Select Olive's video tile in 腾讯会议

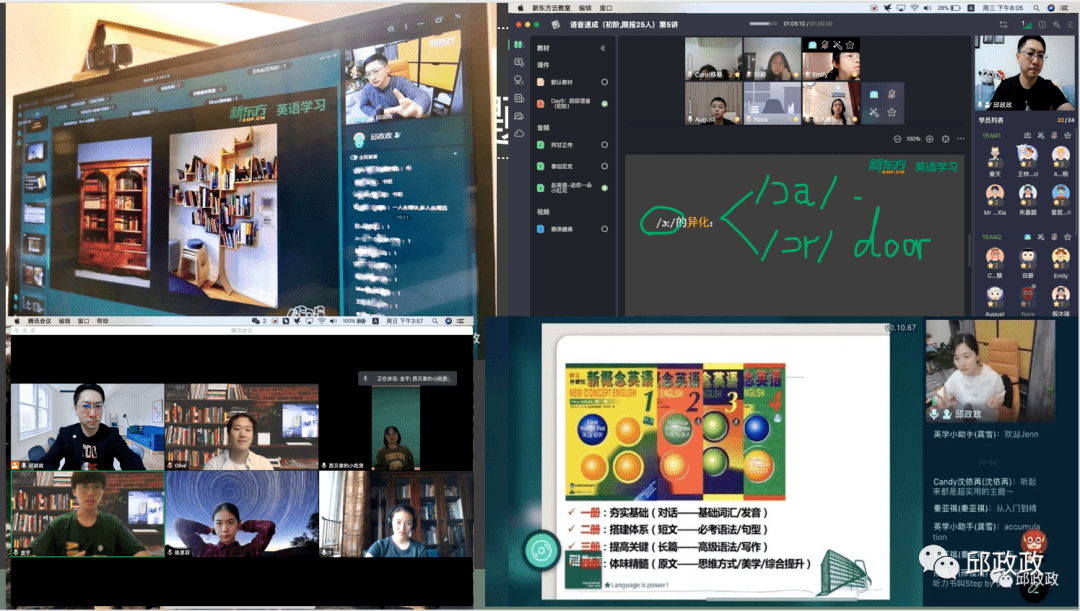(242, 427)
